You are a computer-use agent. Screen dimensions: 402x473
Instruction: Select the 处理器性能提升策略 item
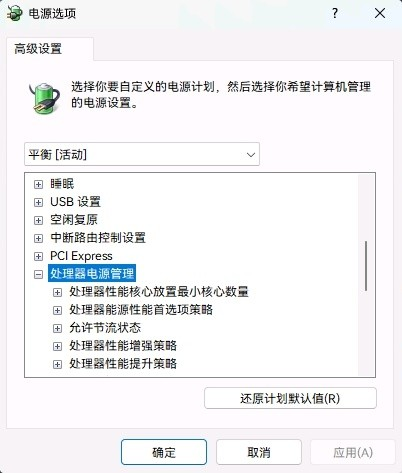click(x=123, y=364)
